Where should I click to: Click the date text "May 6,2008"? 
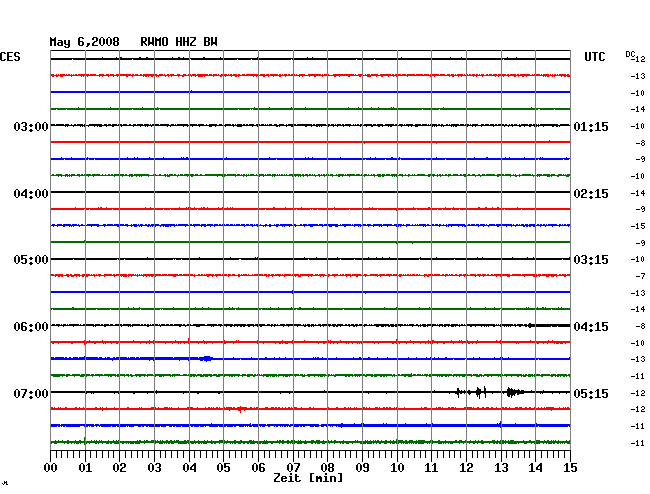click(84, 42)
